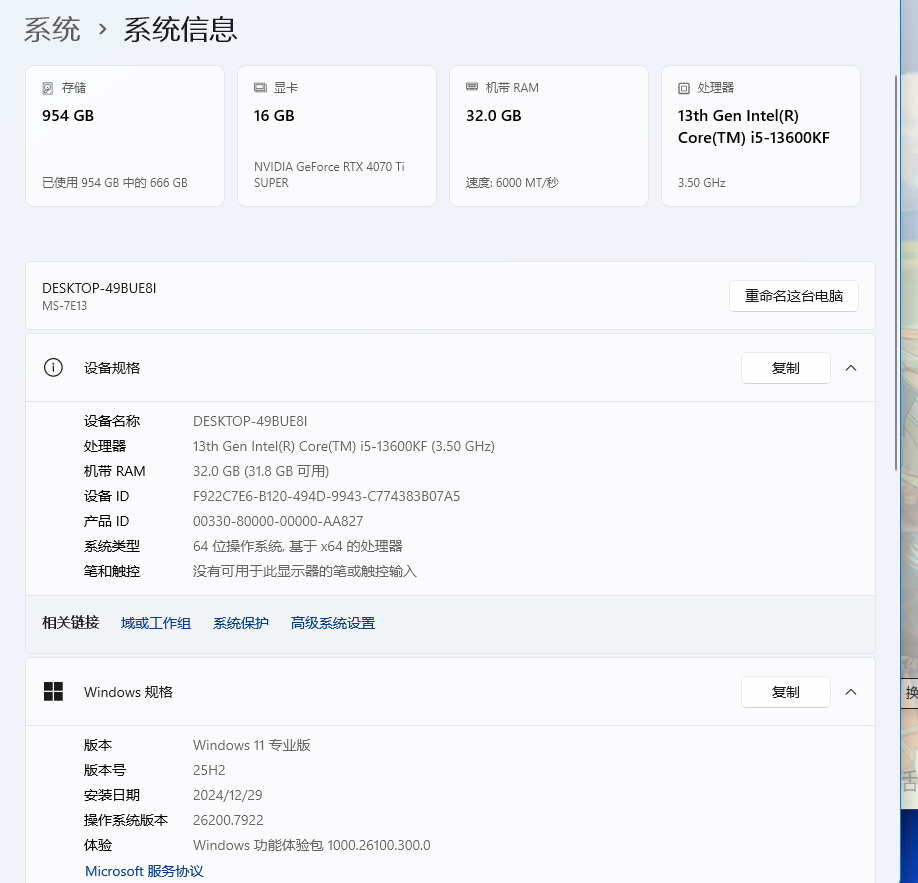Go back to 系统 in the breadcrumb

52,30
